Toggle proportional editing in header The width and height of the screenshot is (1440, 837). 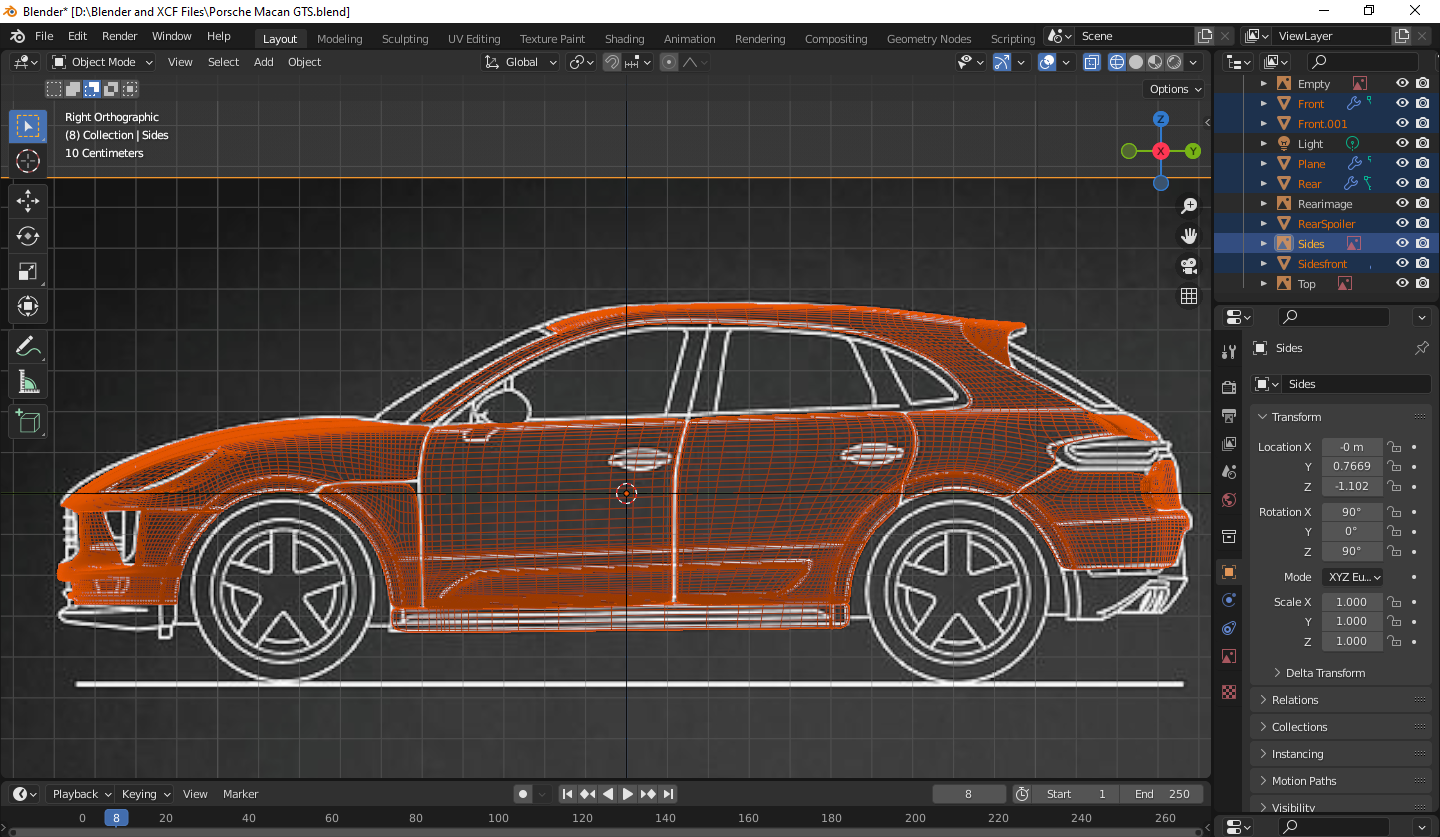click(x=669, y=62)
